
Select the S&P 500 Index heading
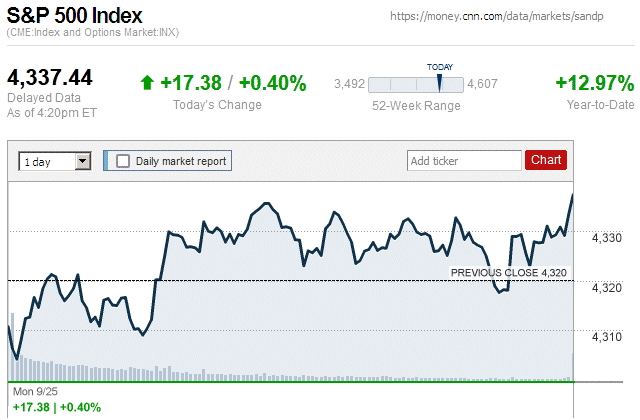74,16
